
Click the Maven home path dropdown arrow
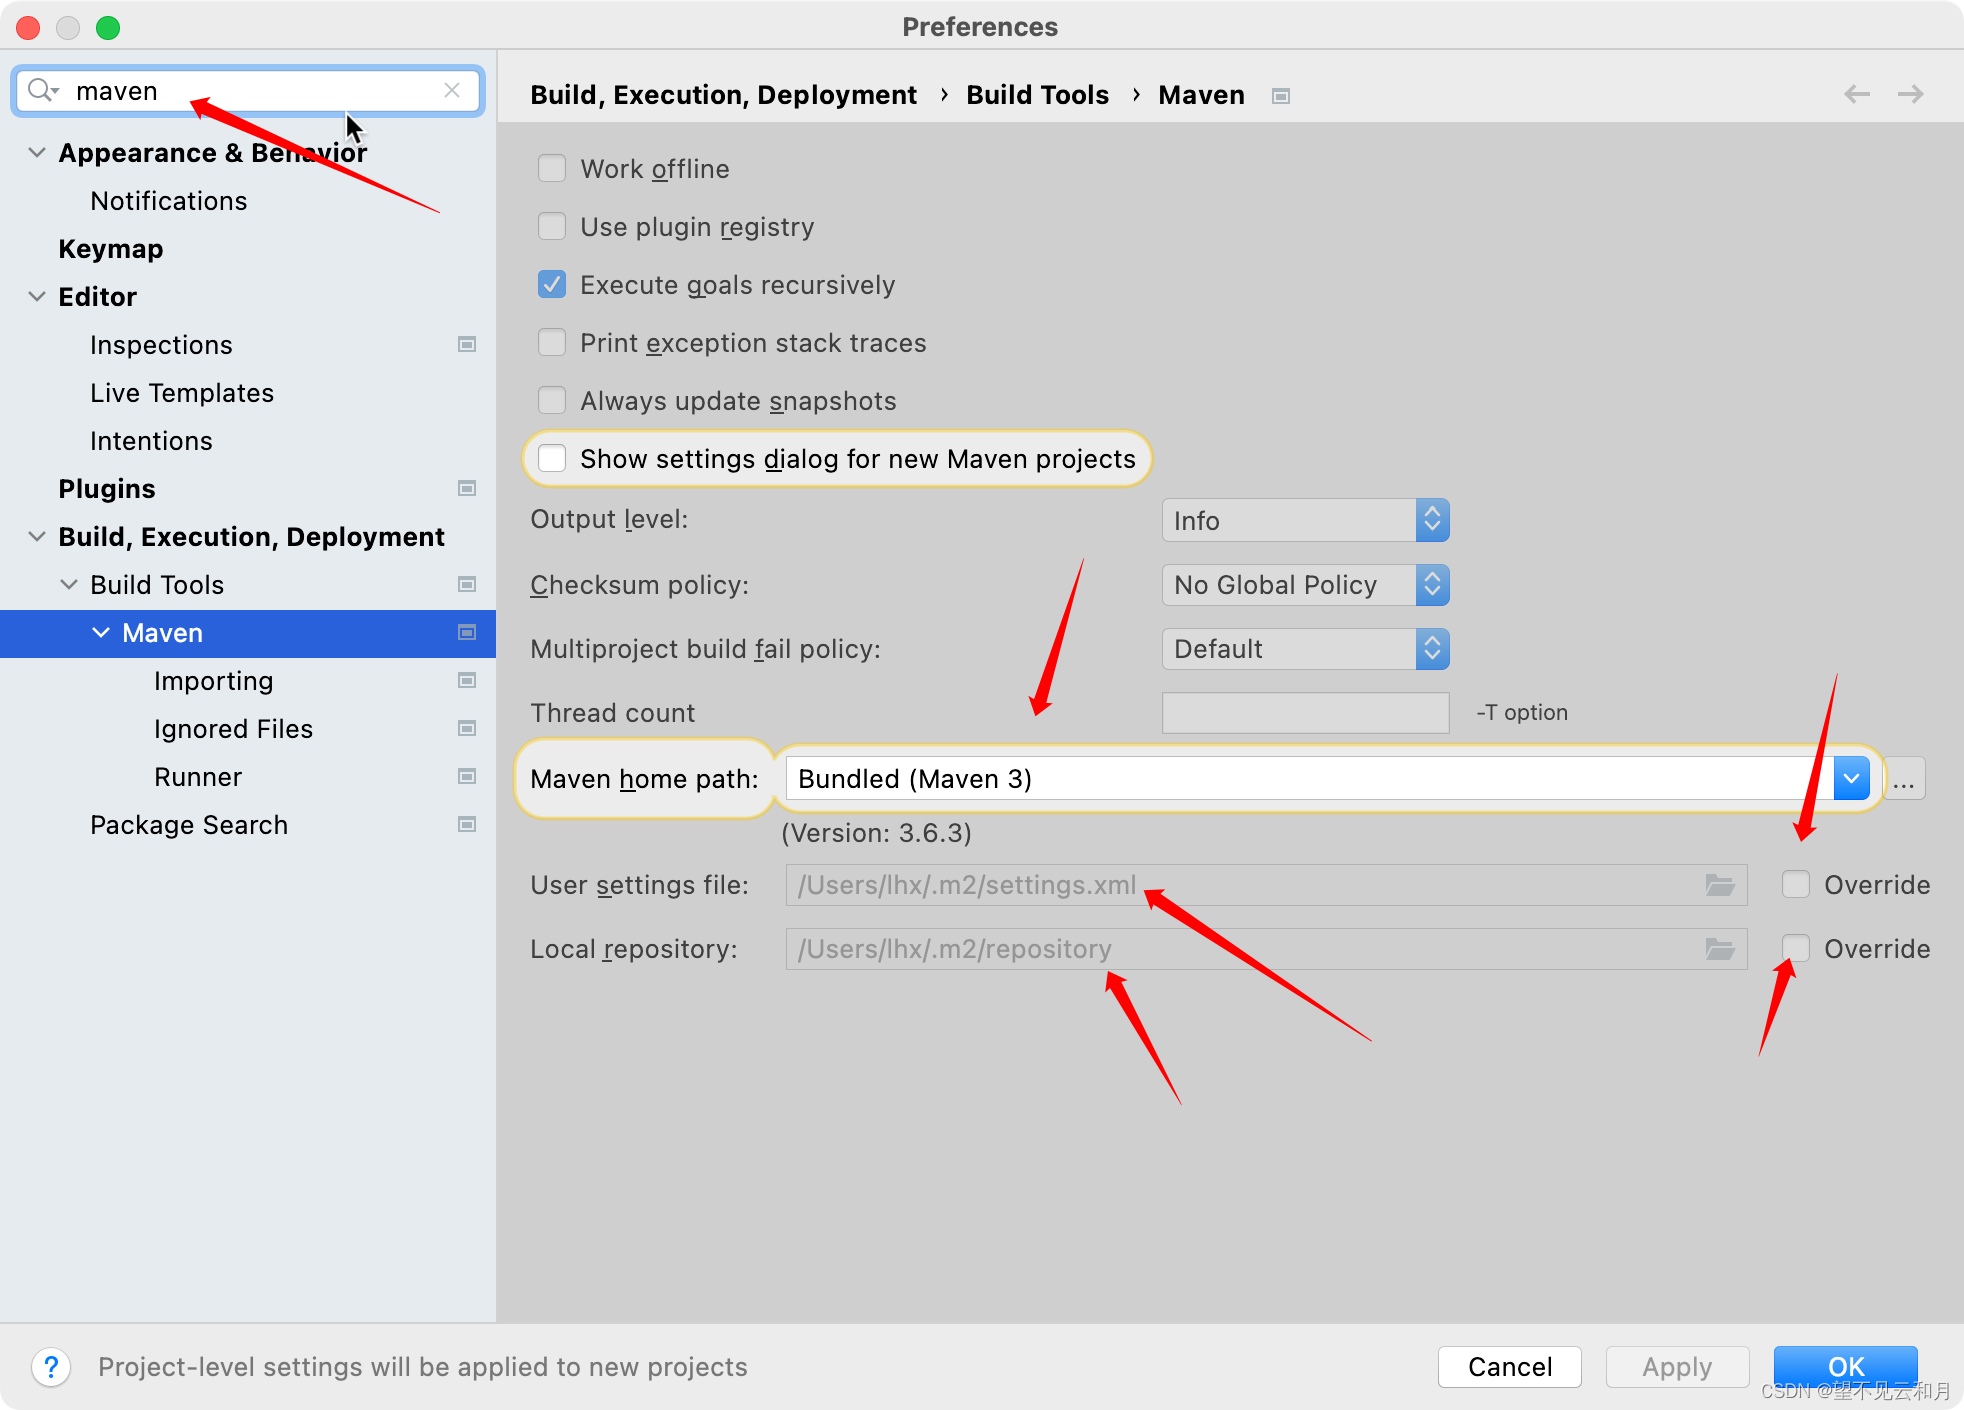click(1853, 777)
